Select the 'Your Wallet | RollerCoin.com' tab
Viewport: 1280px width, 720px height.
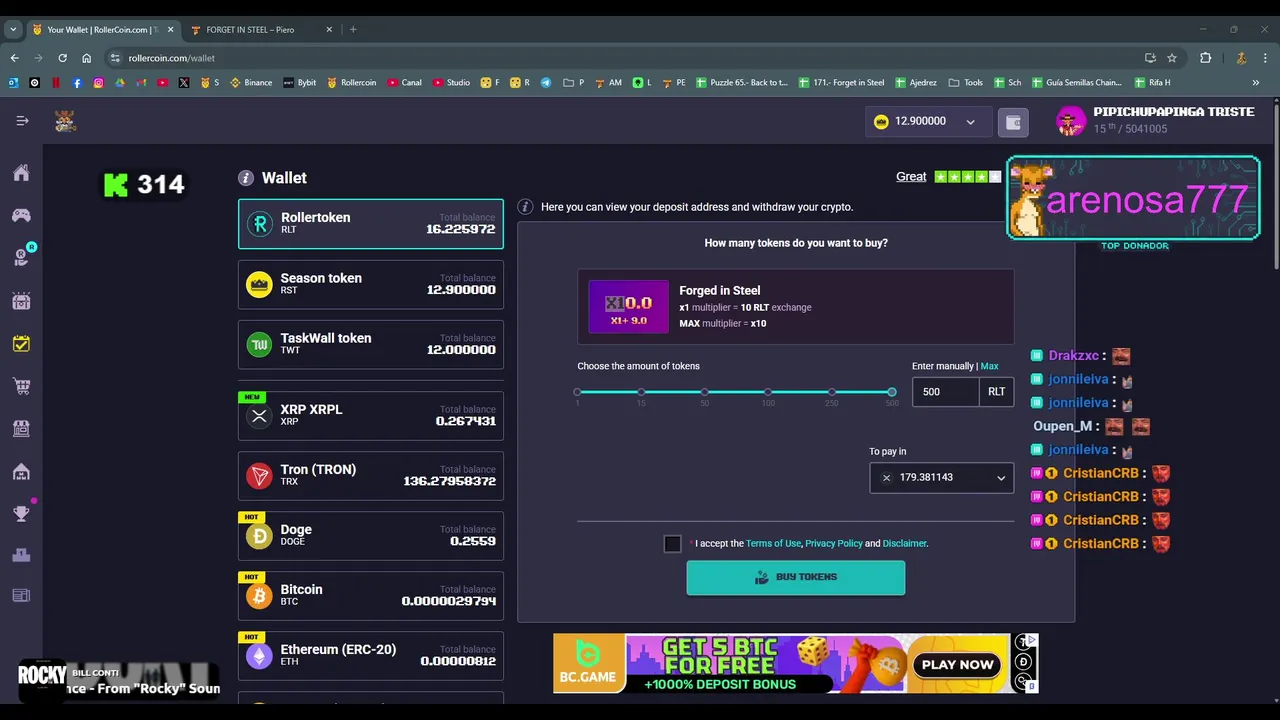point(101,30)
